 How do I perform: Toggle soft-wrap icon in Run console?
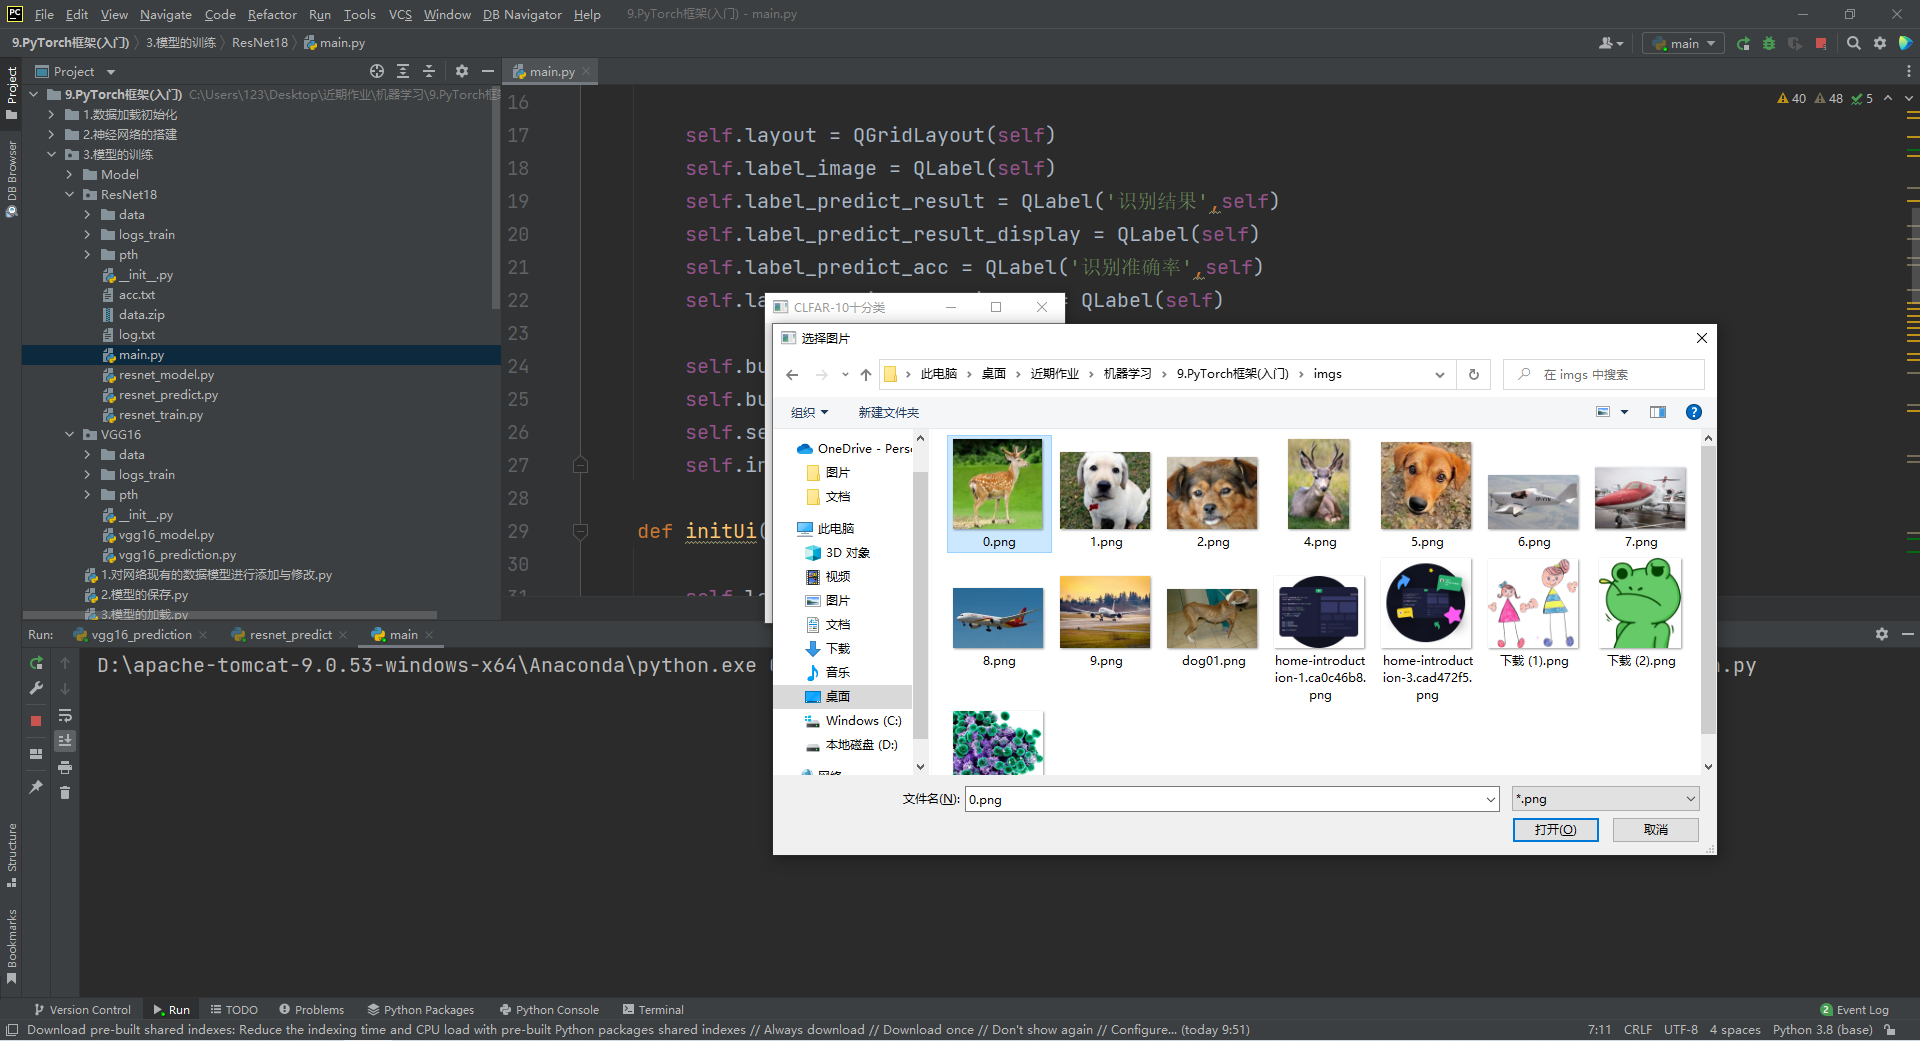(x=65, y=715)
